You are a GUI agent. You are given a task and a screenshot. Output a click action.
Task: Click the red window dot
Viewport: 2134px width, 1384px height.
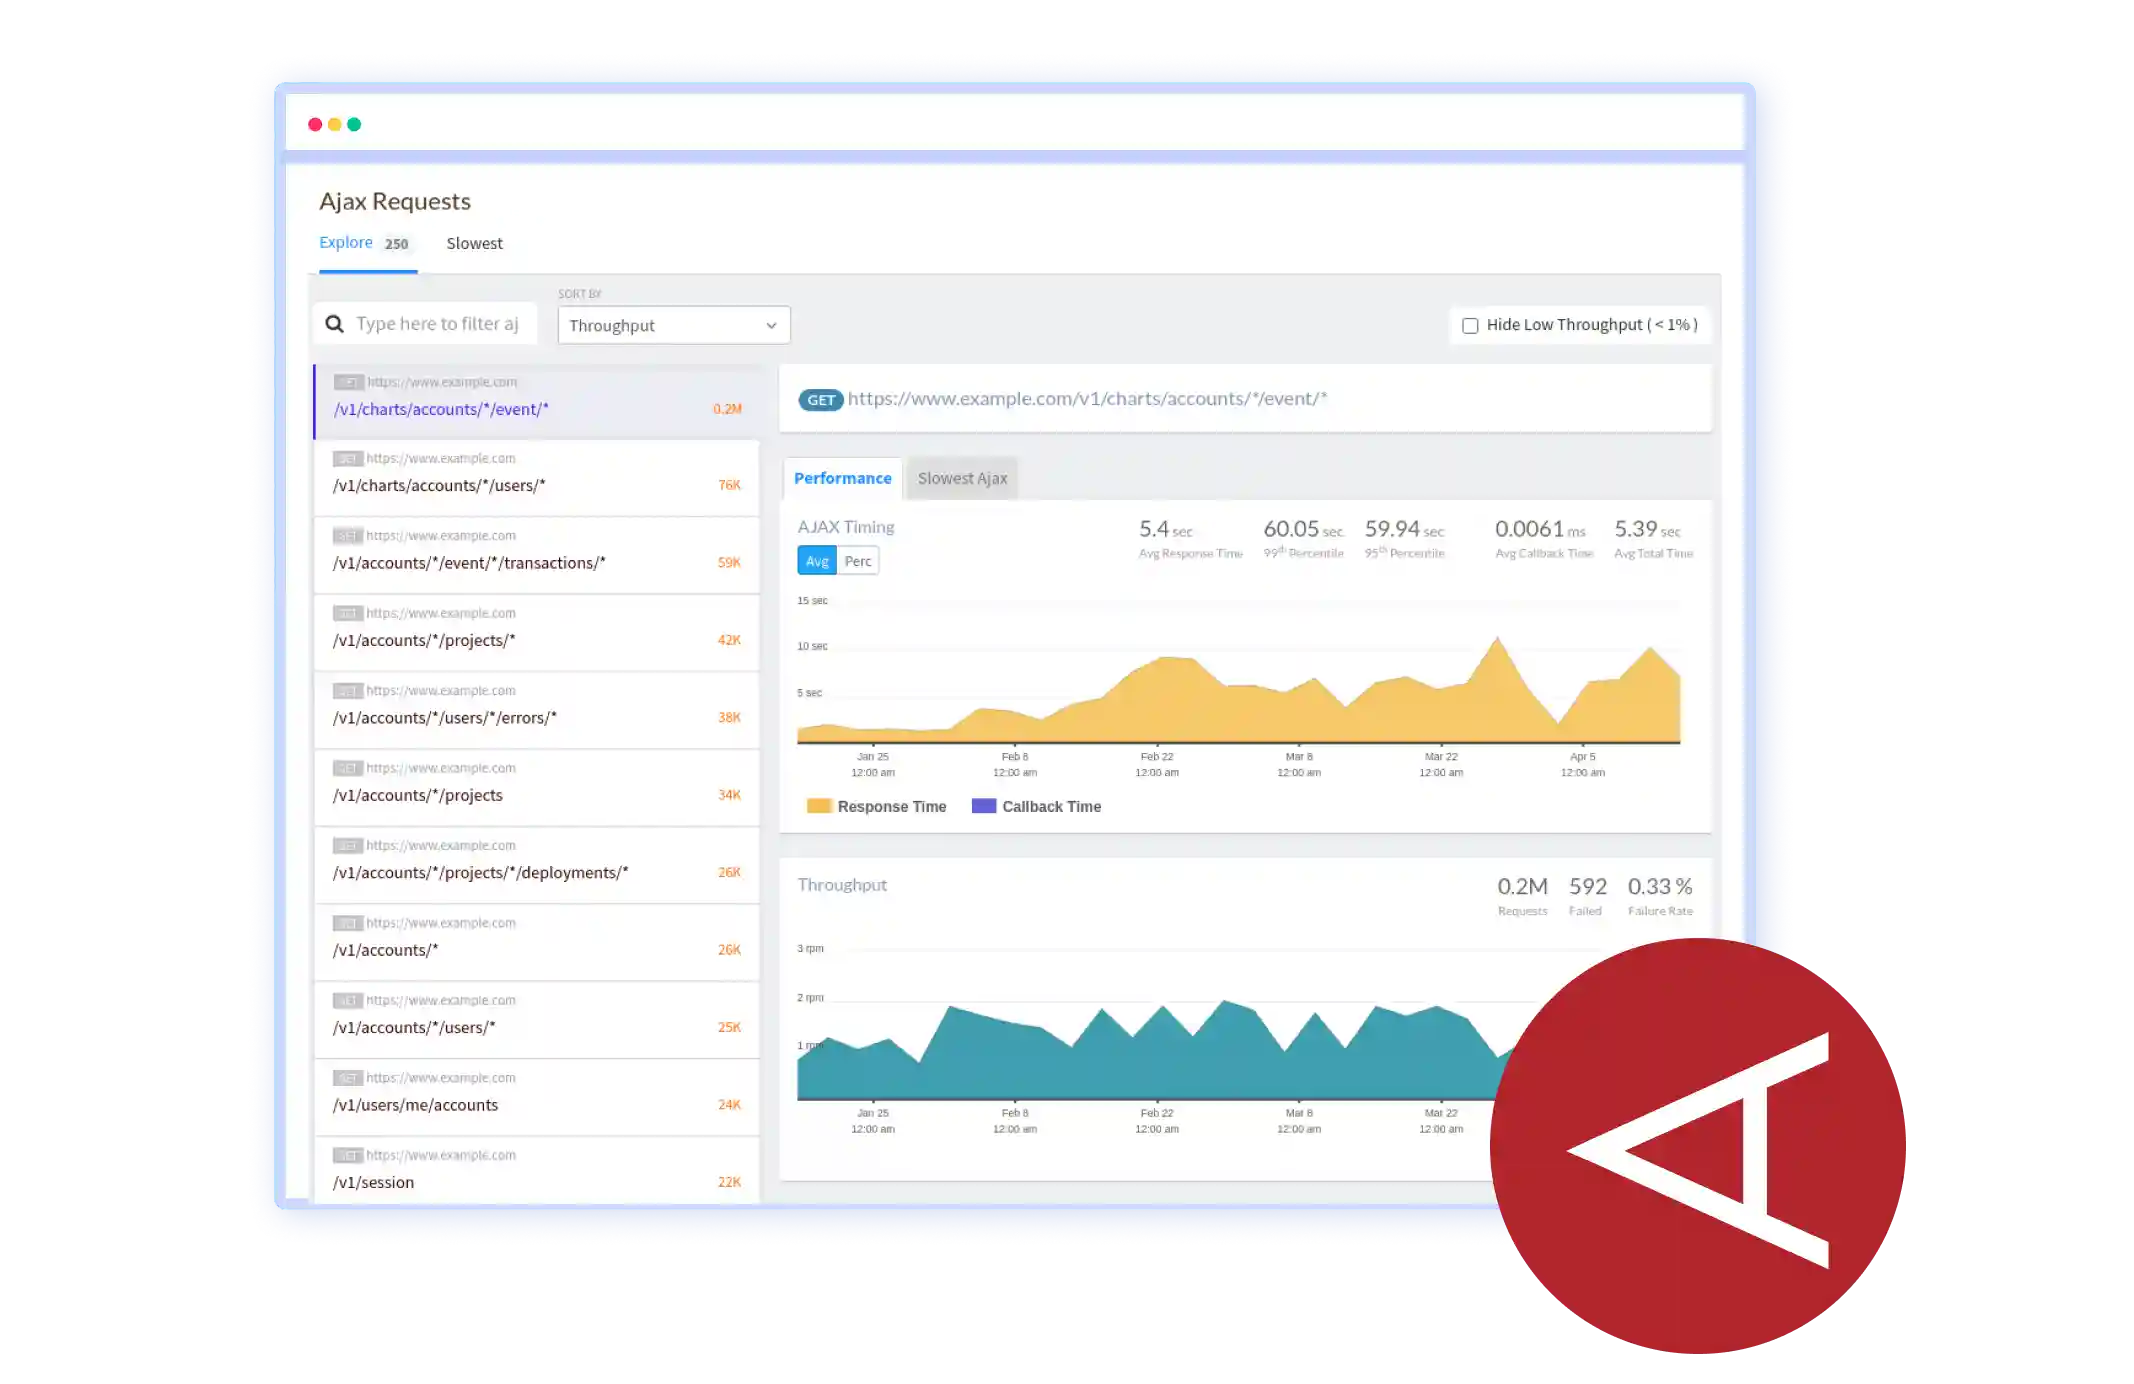click(315, 124)
